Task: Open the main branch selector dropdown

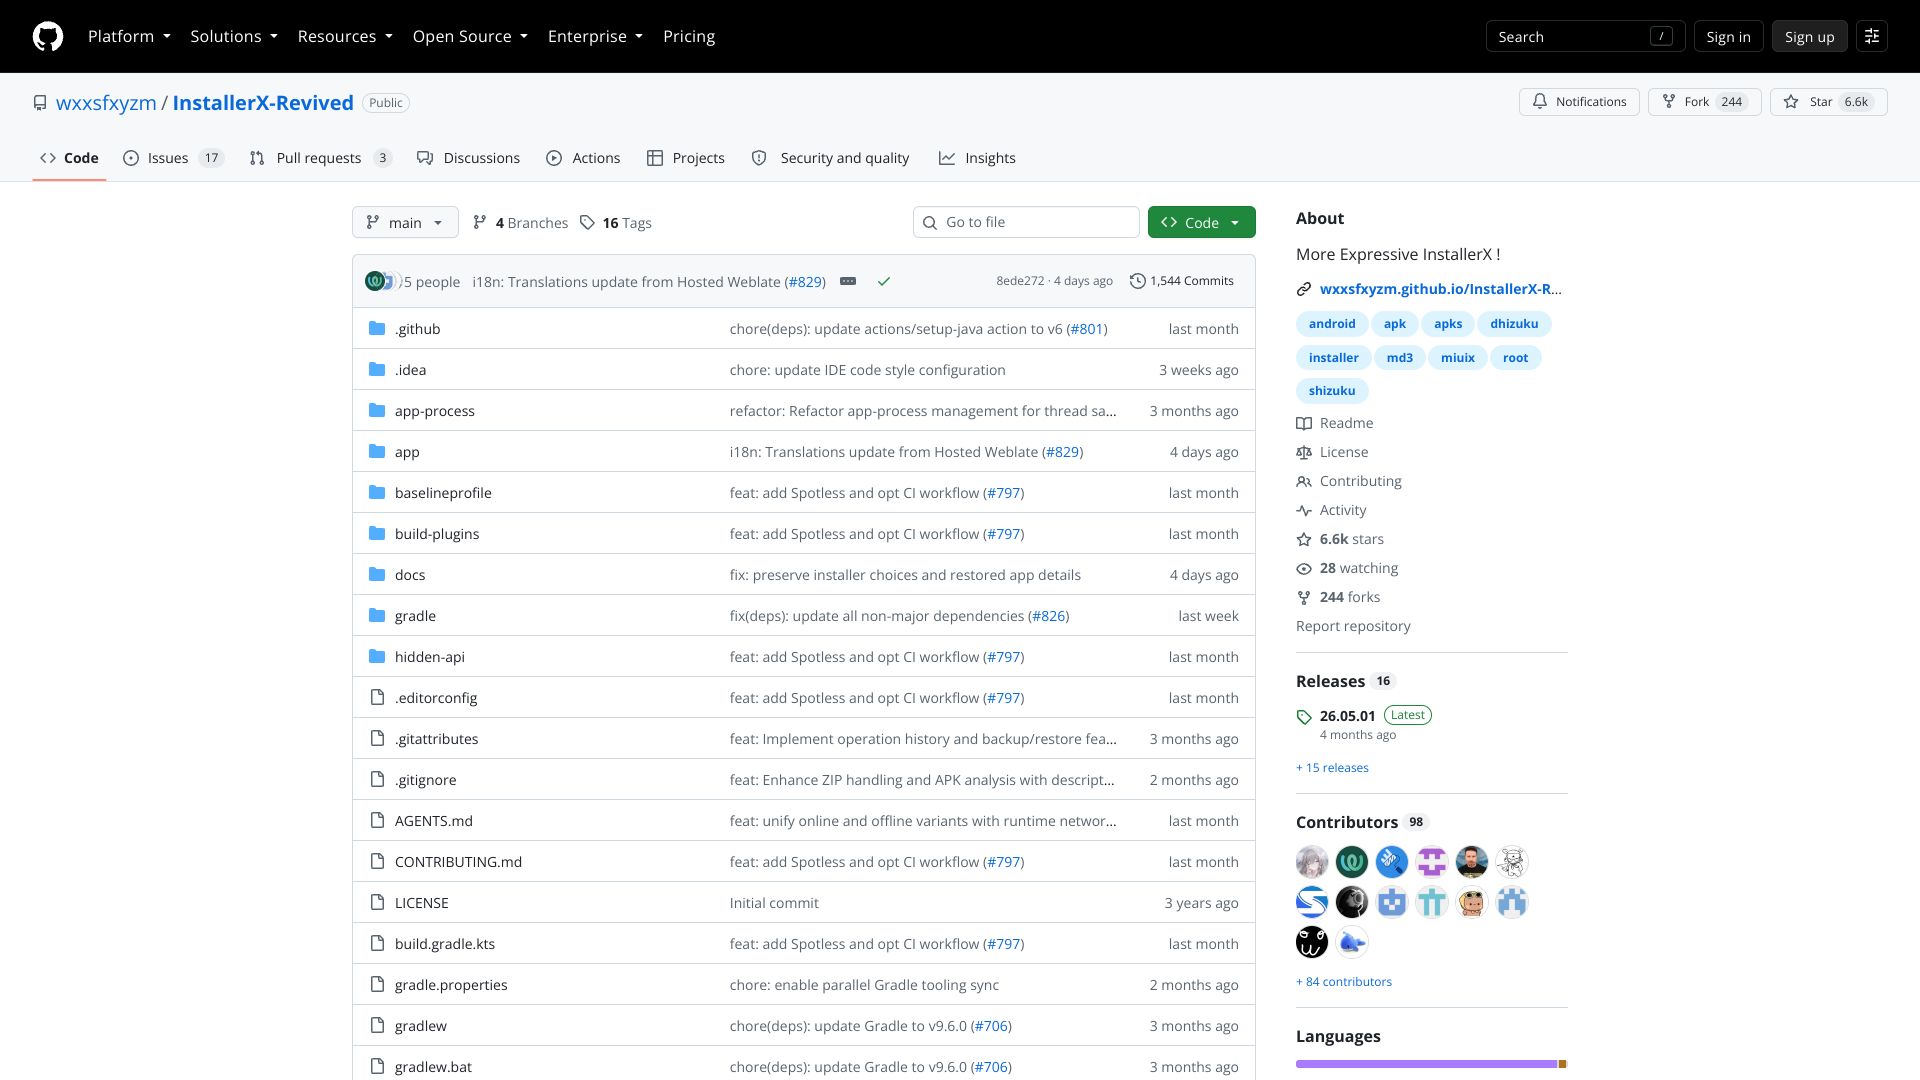Action: point(405,223)
